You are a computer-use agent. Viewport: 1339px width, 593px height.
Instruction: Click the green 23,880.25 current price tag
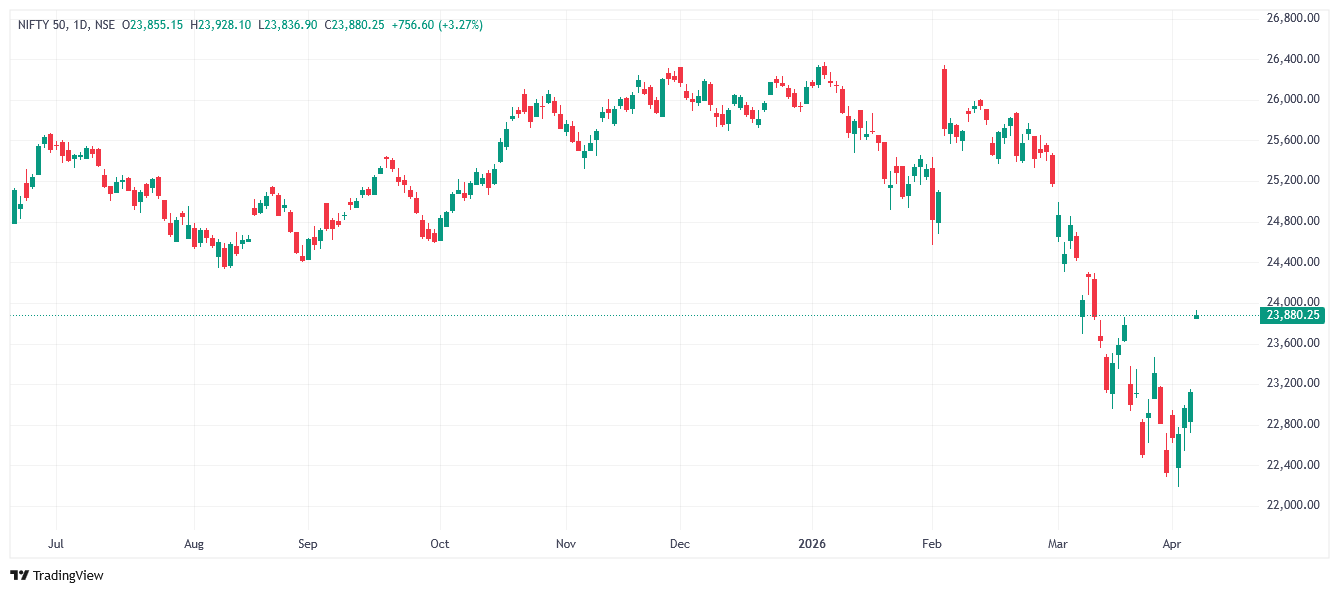(x=1293, y=315)
